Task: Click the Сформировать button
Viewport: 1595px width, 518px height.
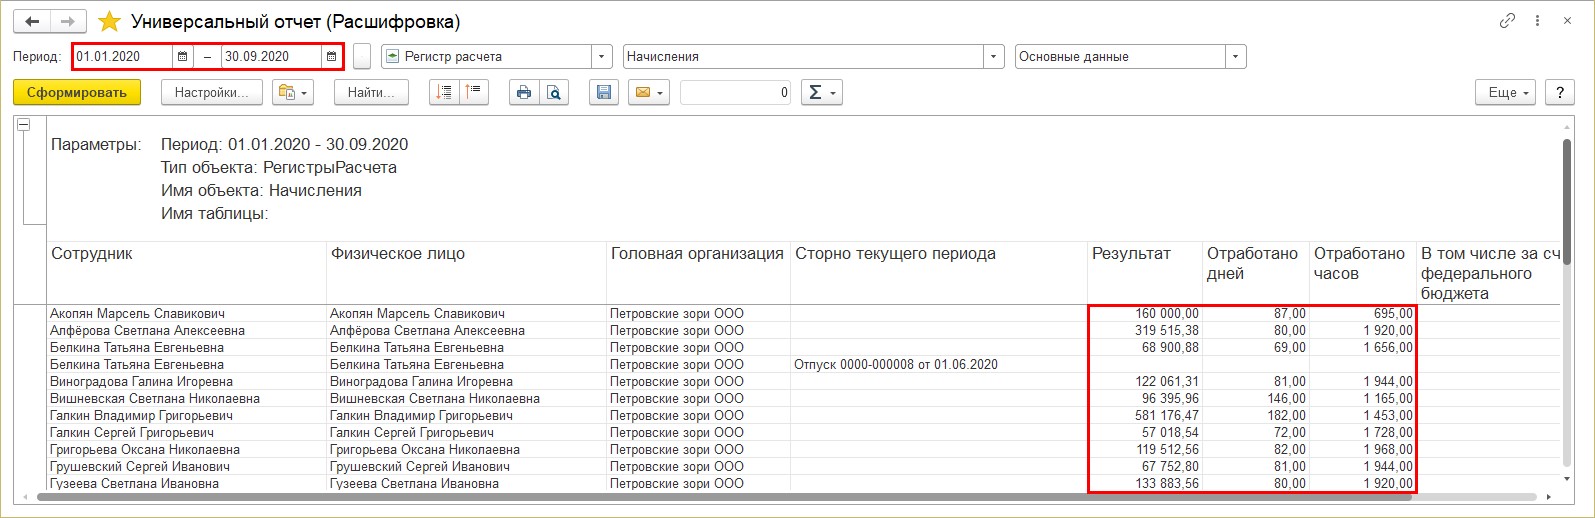Action: [x=77, y=93]
